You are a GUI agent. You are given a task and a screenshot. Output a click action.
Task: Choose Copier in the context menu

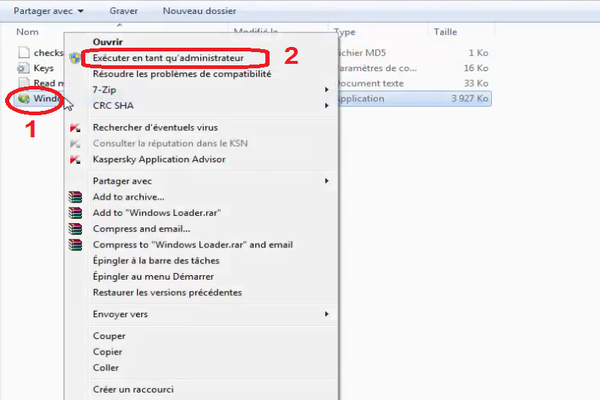click(107, 352)
